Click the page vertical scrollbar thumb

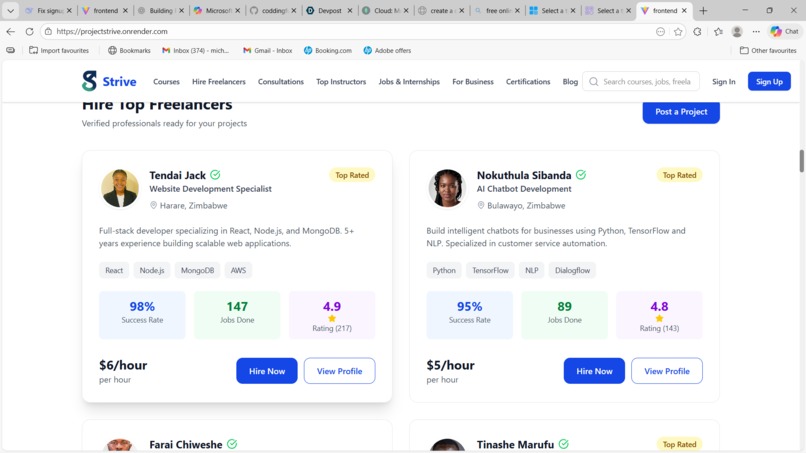801,161
